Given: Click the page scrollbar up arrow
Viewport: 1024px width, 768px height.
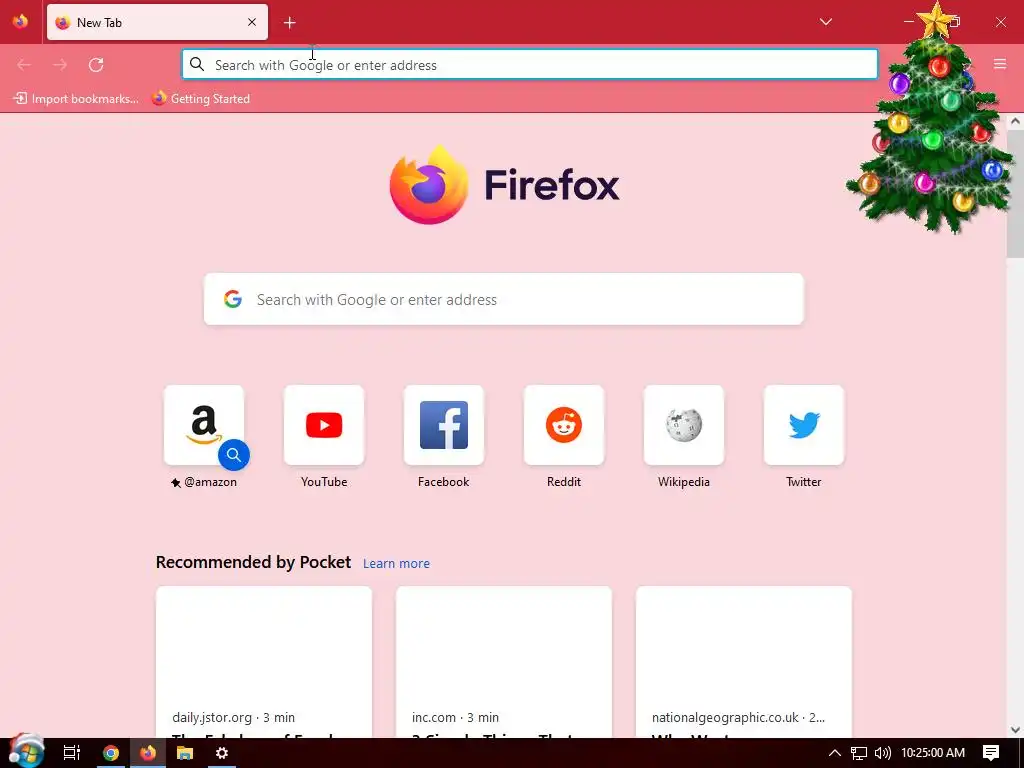Looking at the screenshot, I should coord(1015,121).
